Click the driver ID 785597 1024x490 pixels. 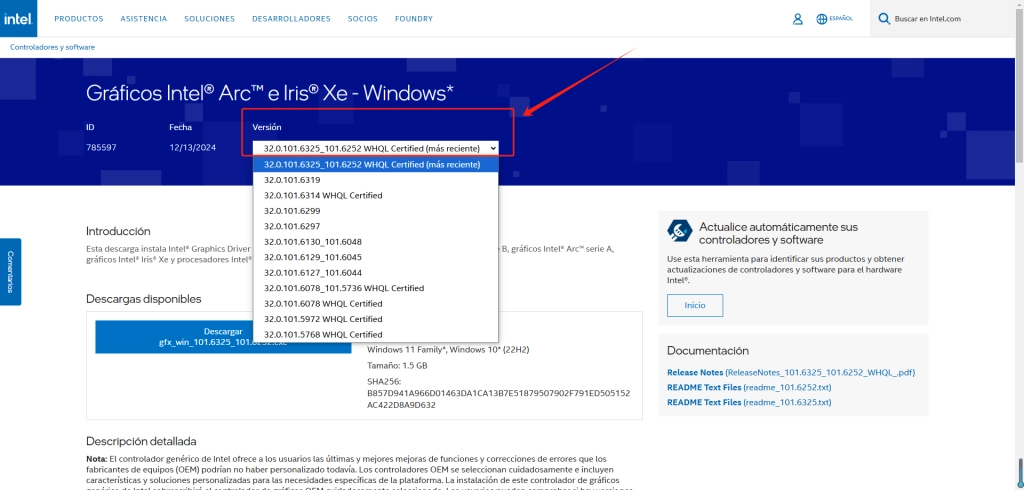[101, 148]
